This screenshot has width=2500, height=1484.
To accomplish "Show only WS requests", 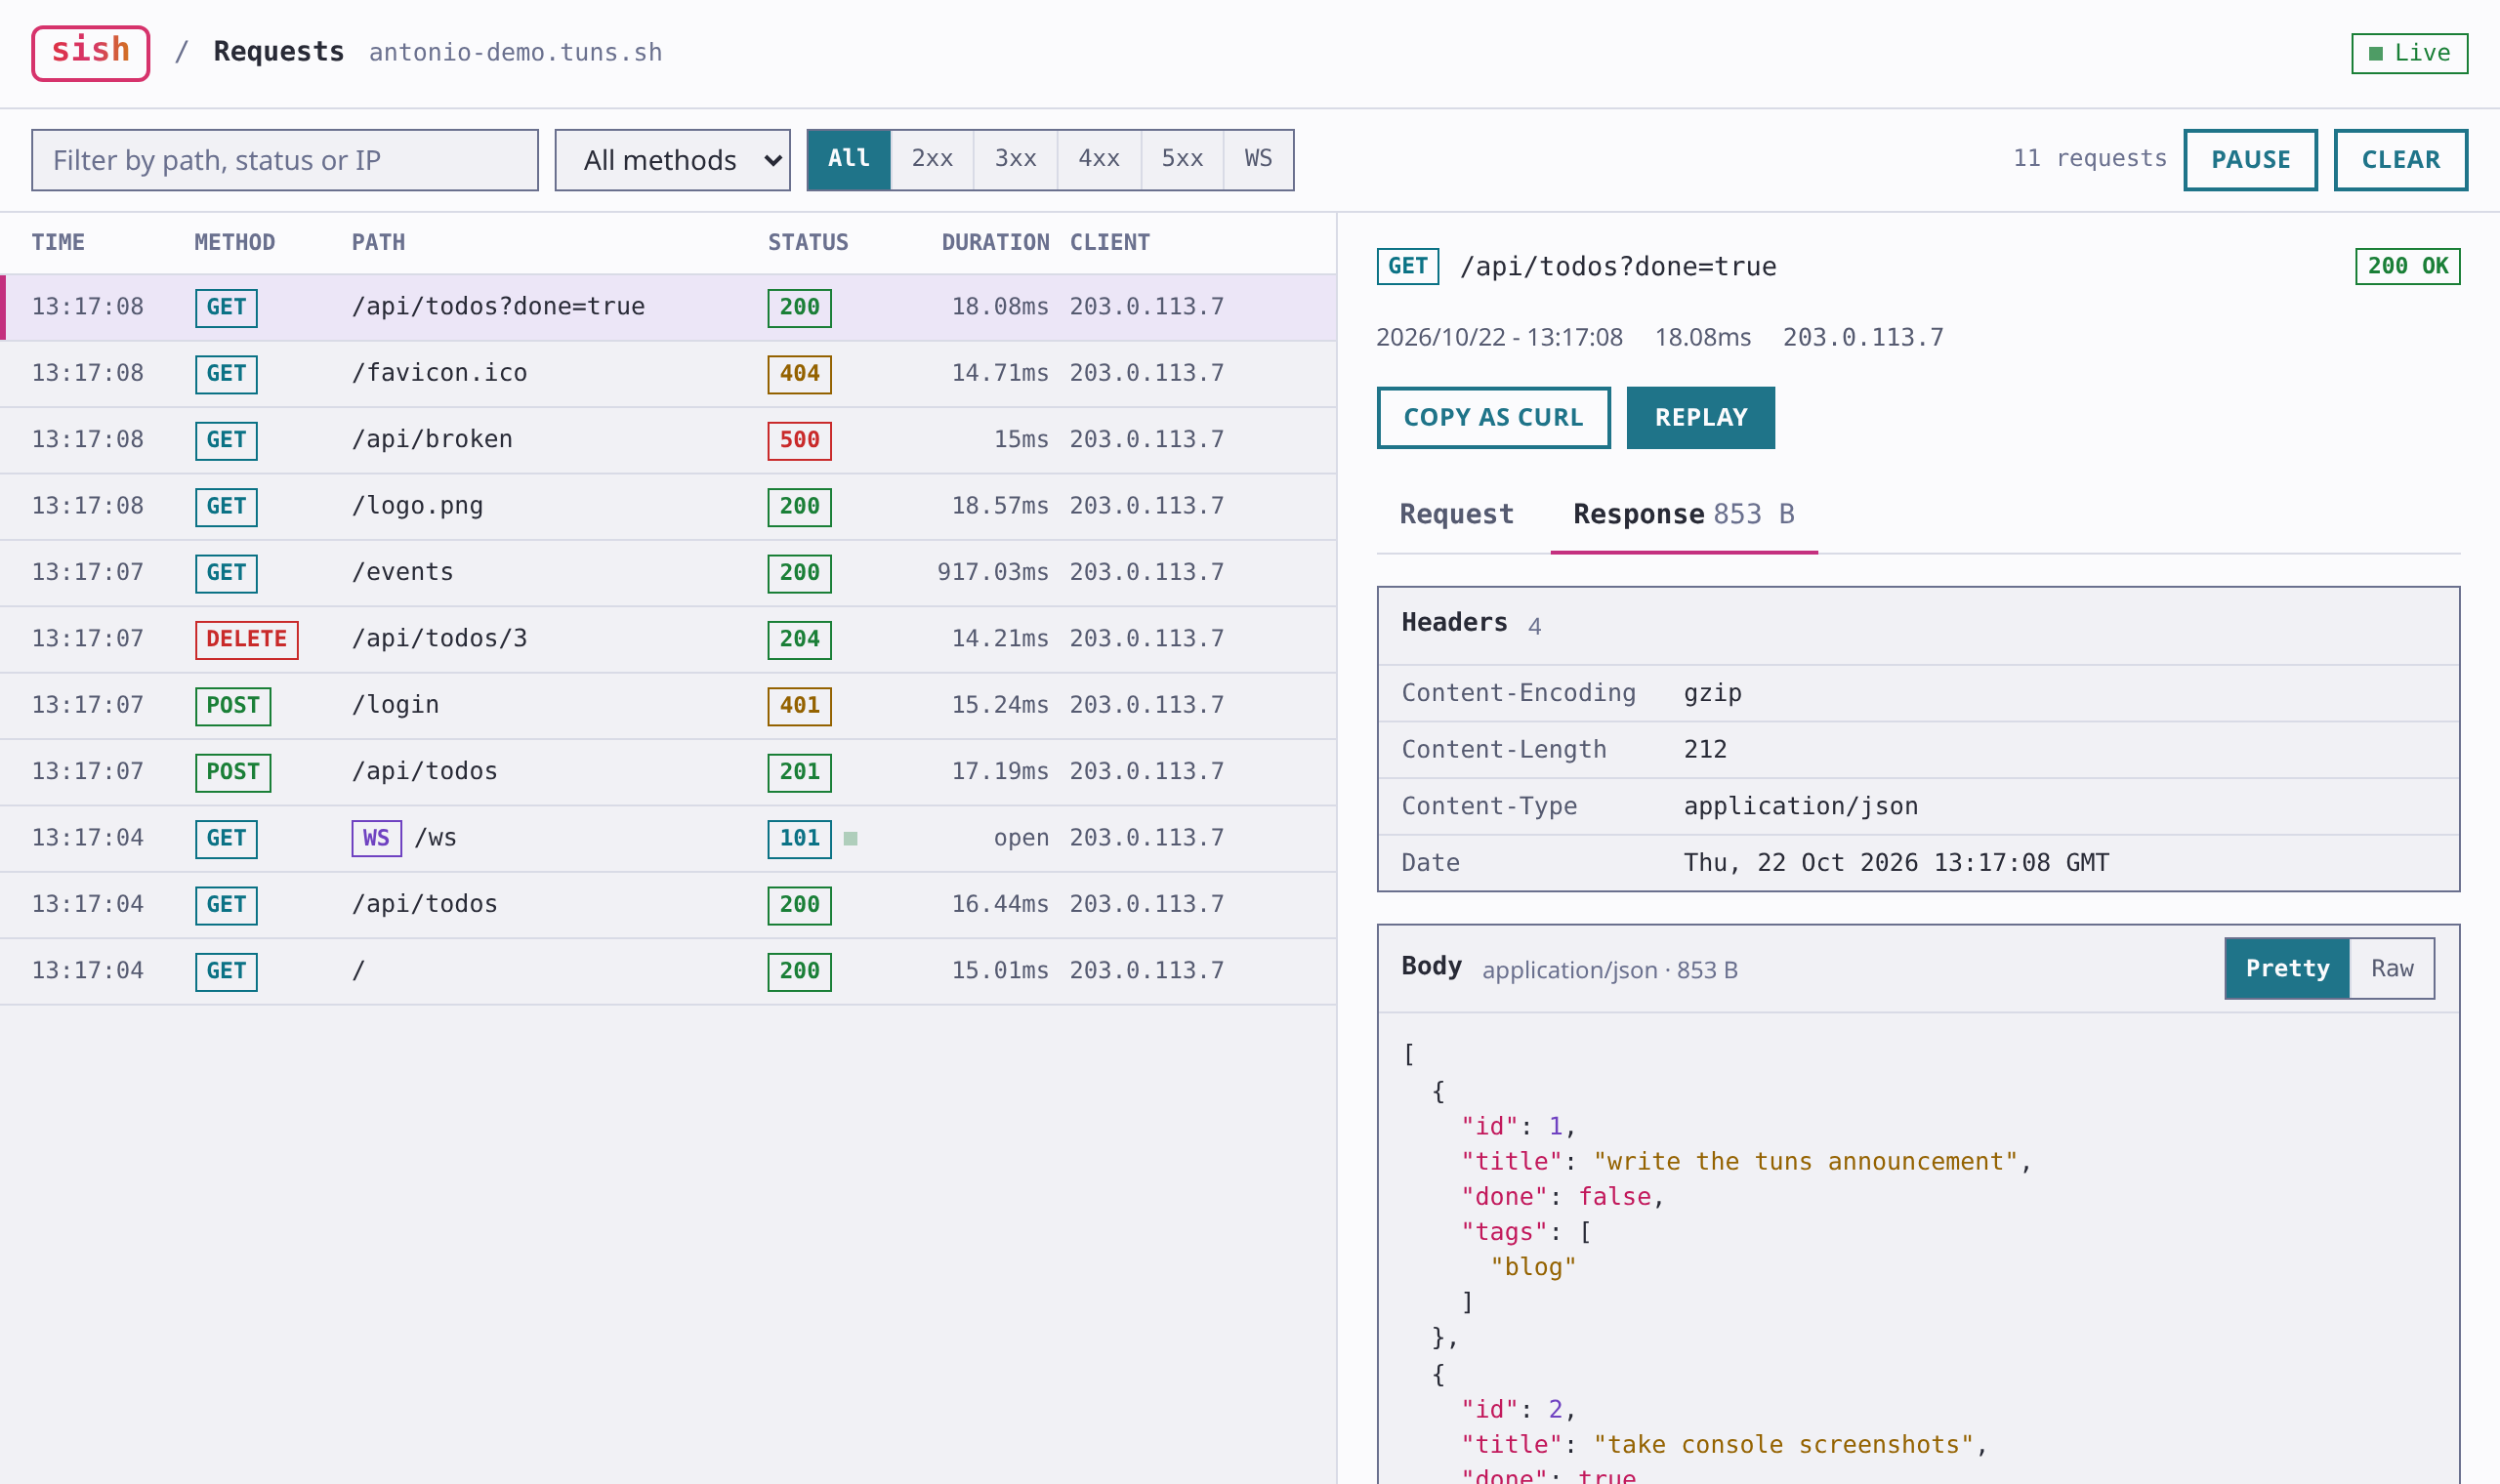I will pyautogui.click(x=1258, y=159).
